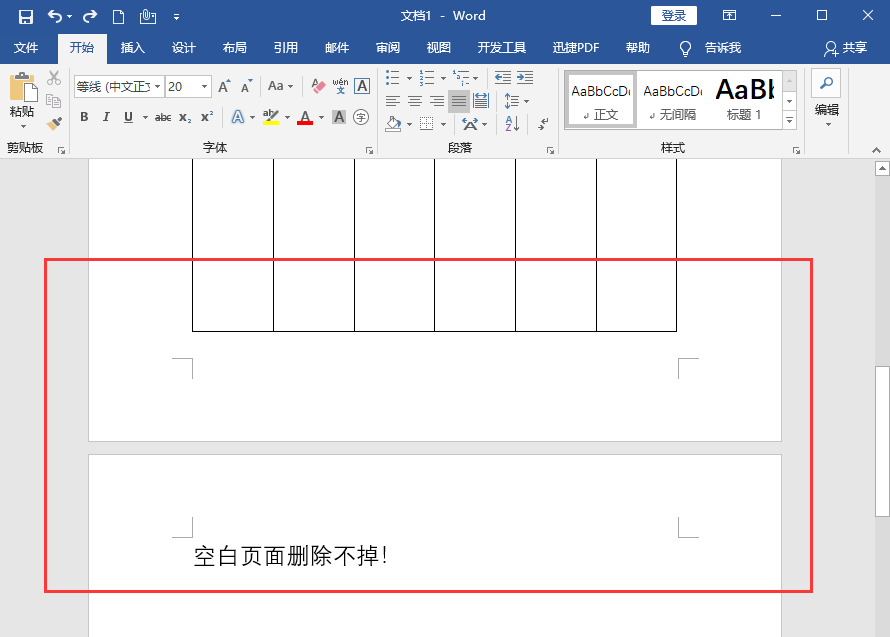The height and width of the screenshot is (637, 890).
Task: Click the 共享 share button
Action: 845,48
